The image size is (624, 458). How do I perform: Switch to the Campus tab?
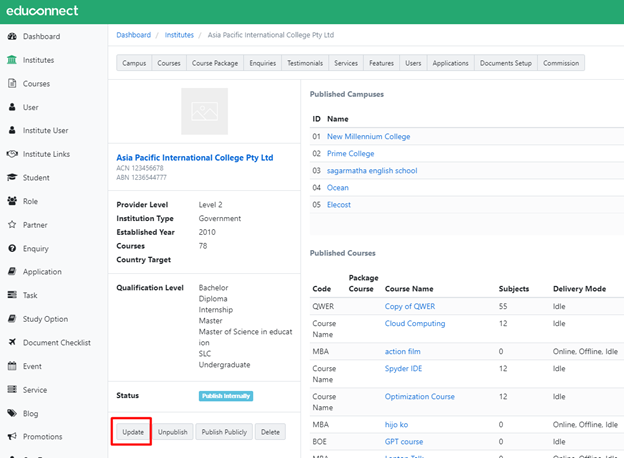click(134, 63)
